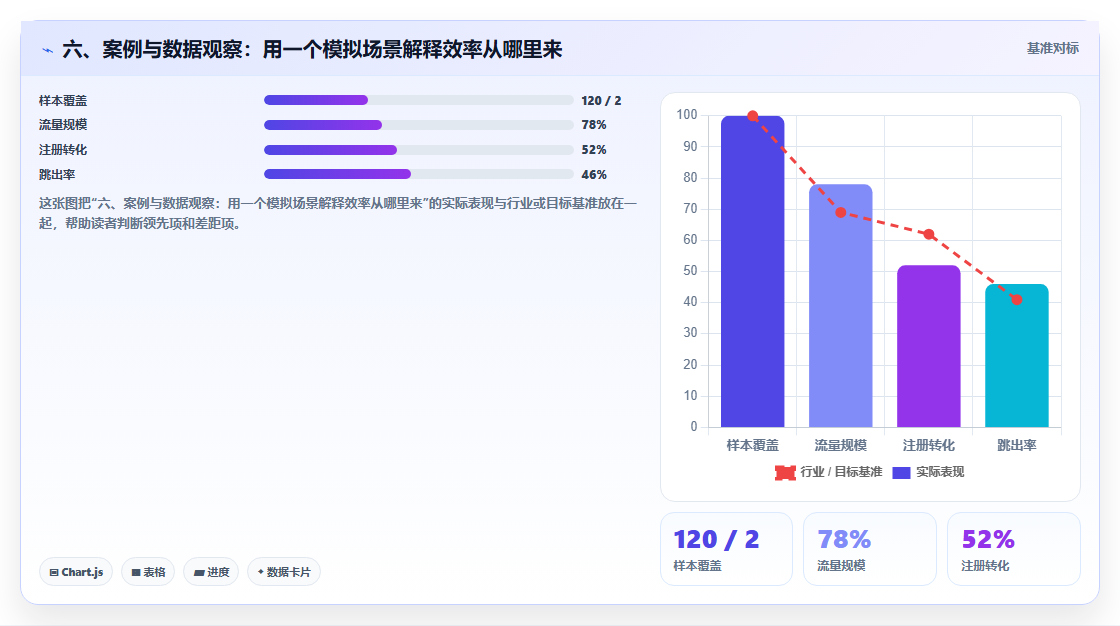Image resolution: width=1120 pixels, height=626 pixels.
Task: Click the purple 注册转化 chart bar
Action: tap(929, 347)
